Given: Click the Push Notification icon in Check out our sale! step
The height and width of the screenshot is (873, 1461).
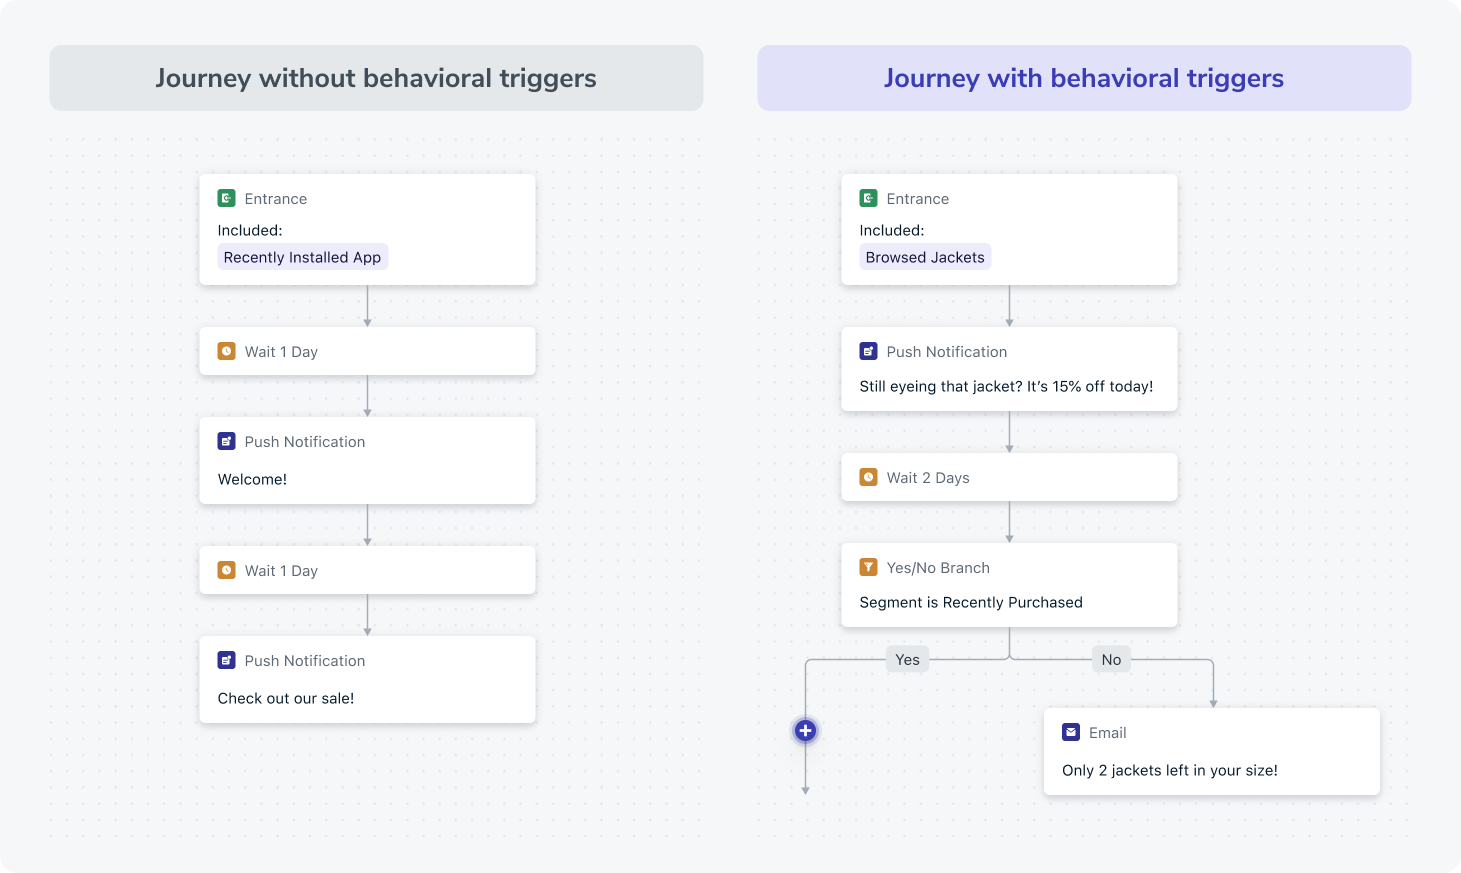Looking at the screenshot, I should click(x=227, y=661).
